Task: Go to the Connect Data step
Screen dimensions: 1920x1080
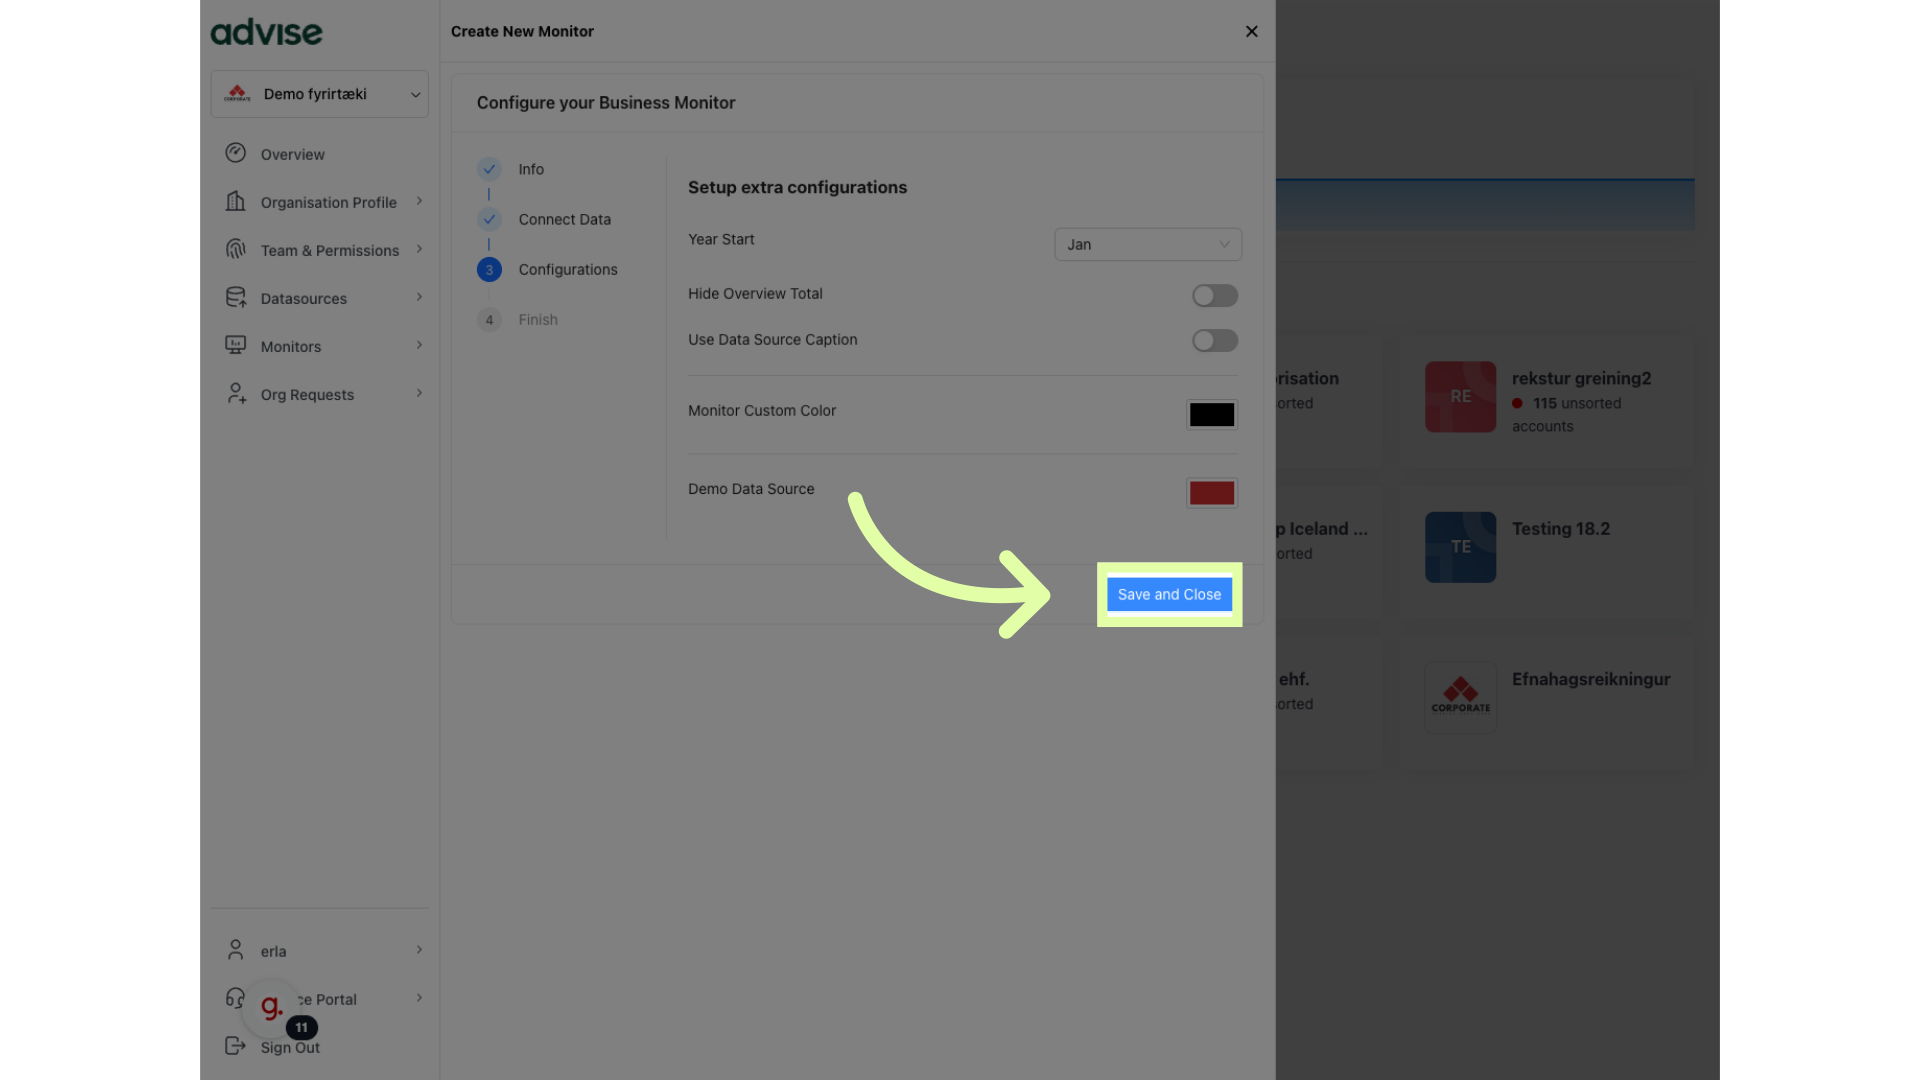Action: [x=564, y=219]
